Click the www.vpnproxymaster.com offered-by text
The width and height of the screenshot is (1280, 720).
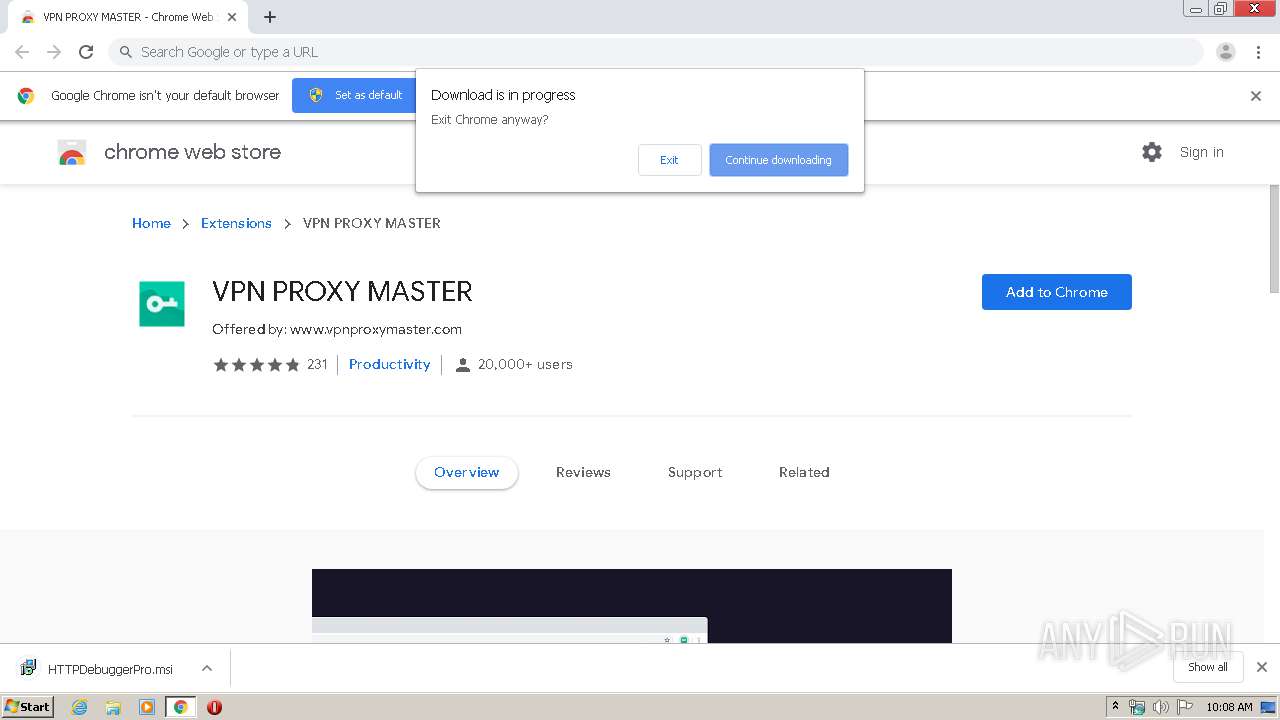click(376, 329)
